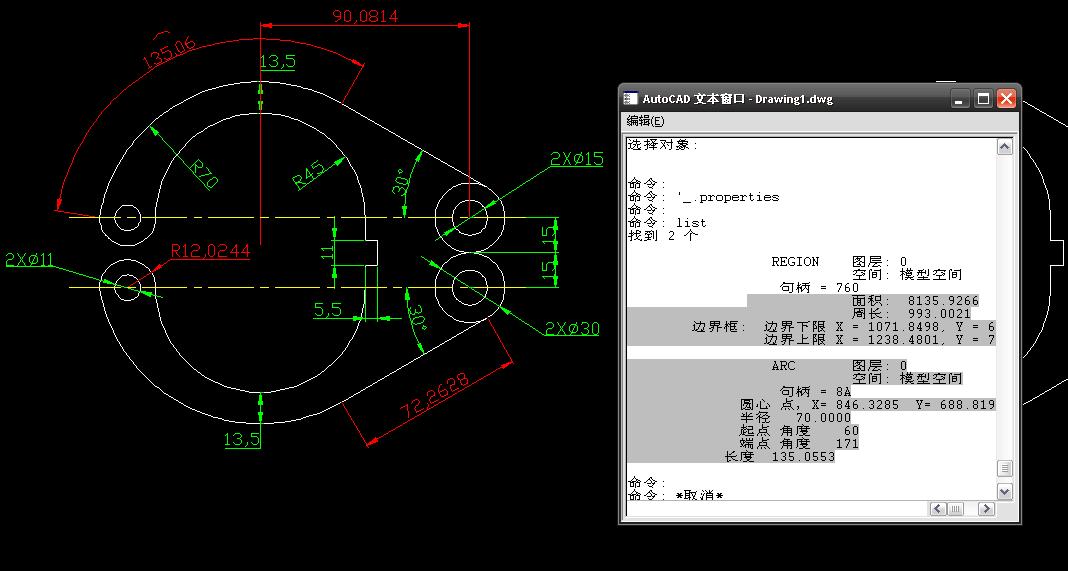Open the 编辑(E) menu in text window
This screenshot has width=1068, height=571.
[x=645, y=121]
